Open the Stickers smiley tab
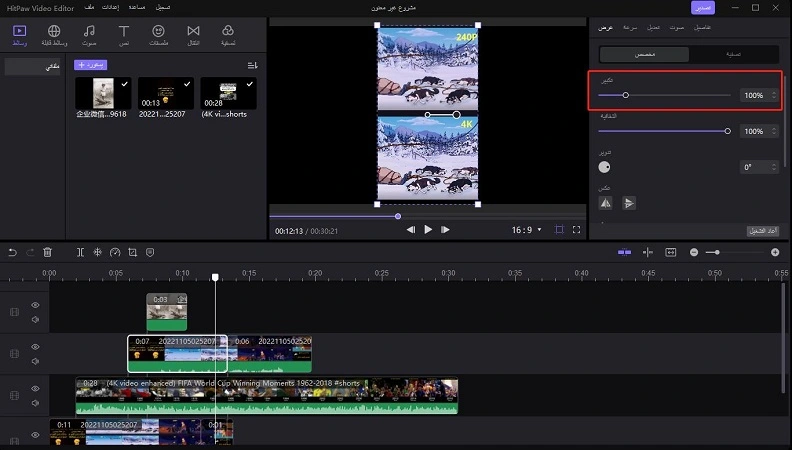This screenshot has height=450, width=792. pos(158,35)
